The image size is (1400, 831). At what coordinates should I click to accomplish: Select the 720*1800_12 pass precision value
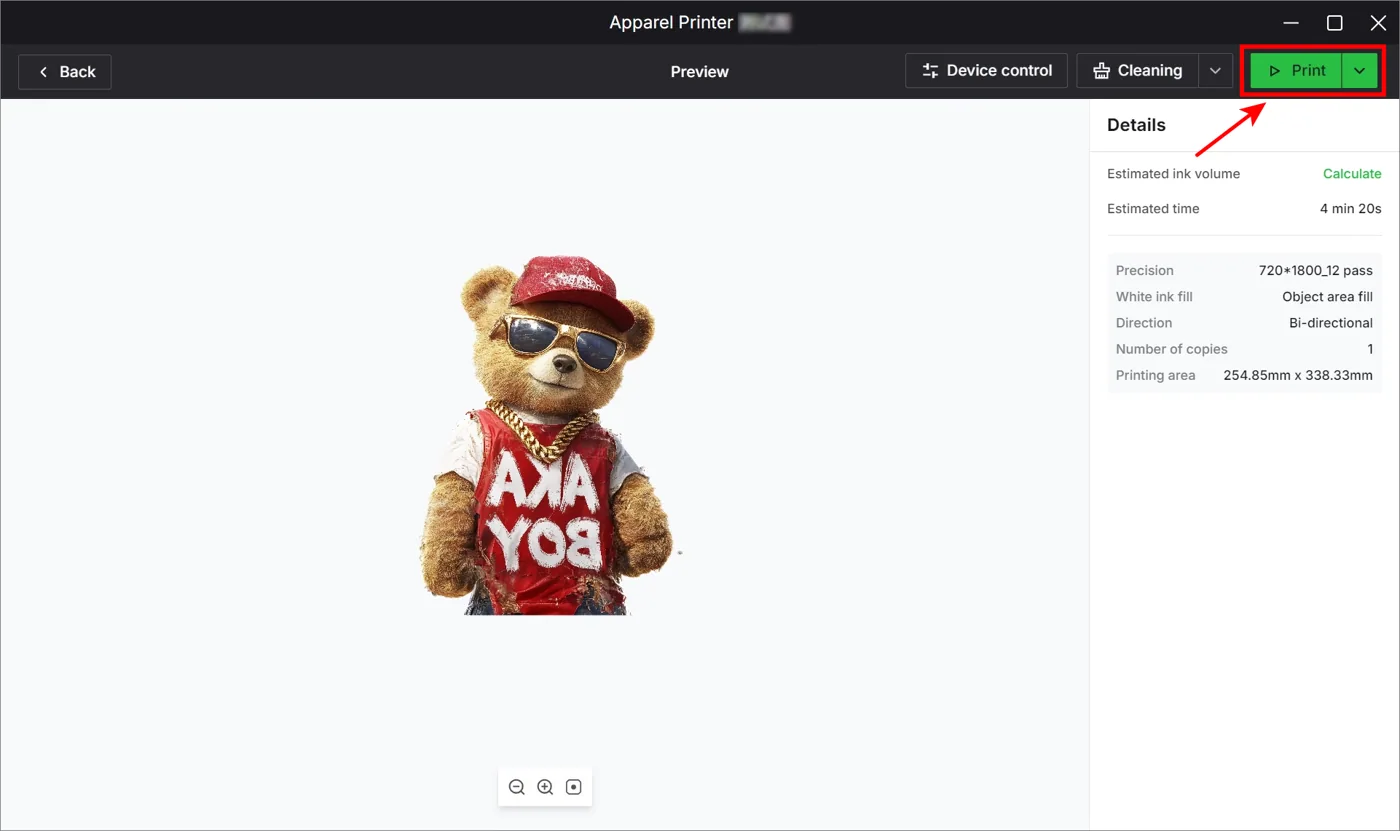[x=1315, y=271]
